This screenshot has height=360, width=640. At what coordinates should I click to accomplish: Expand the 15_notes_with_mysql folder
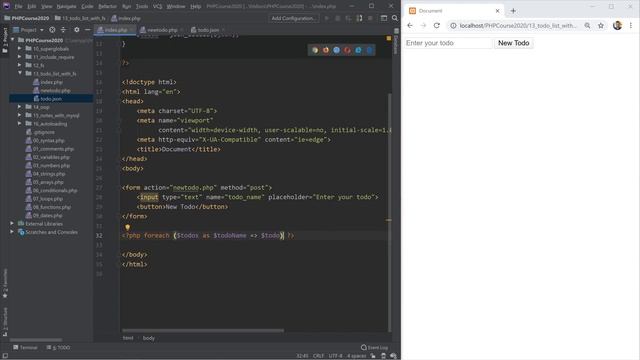point(20,115)
